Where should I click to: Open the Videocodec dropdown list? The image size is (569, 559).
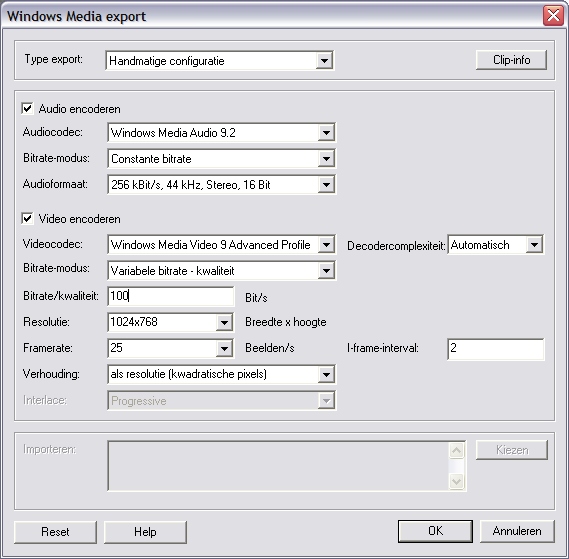point(221,245)
